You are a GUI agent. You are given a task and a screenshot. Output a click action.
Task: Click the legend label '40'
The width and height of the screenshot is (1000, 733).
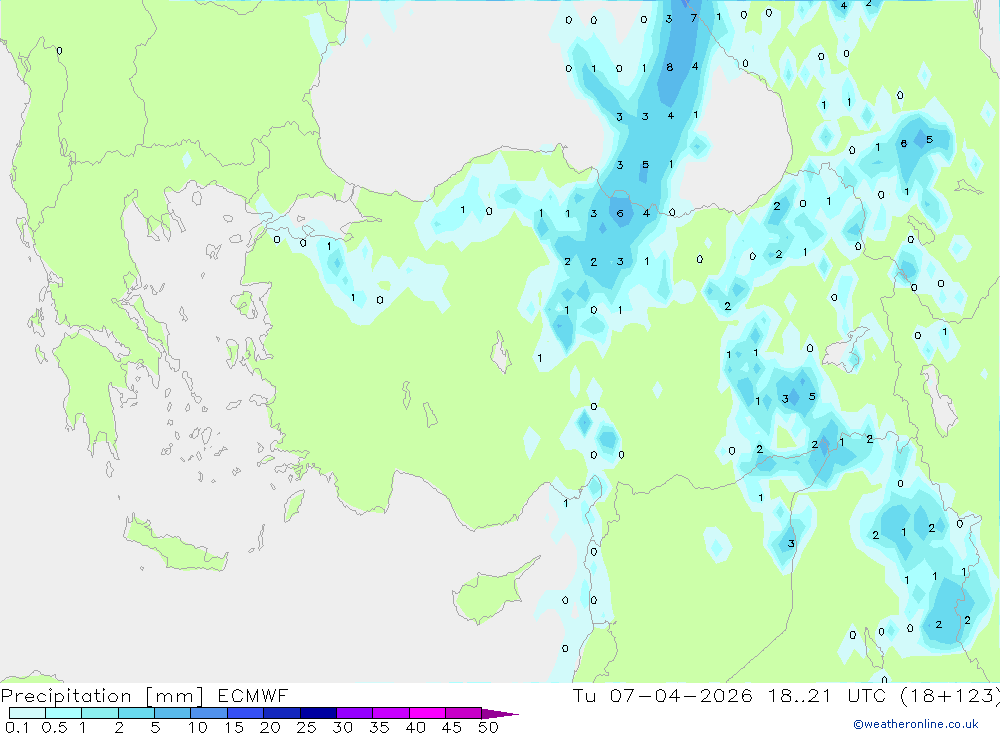[416, 727]
